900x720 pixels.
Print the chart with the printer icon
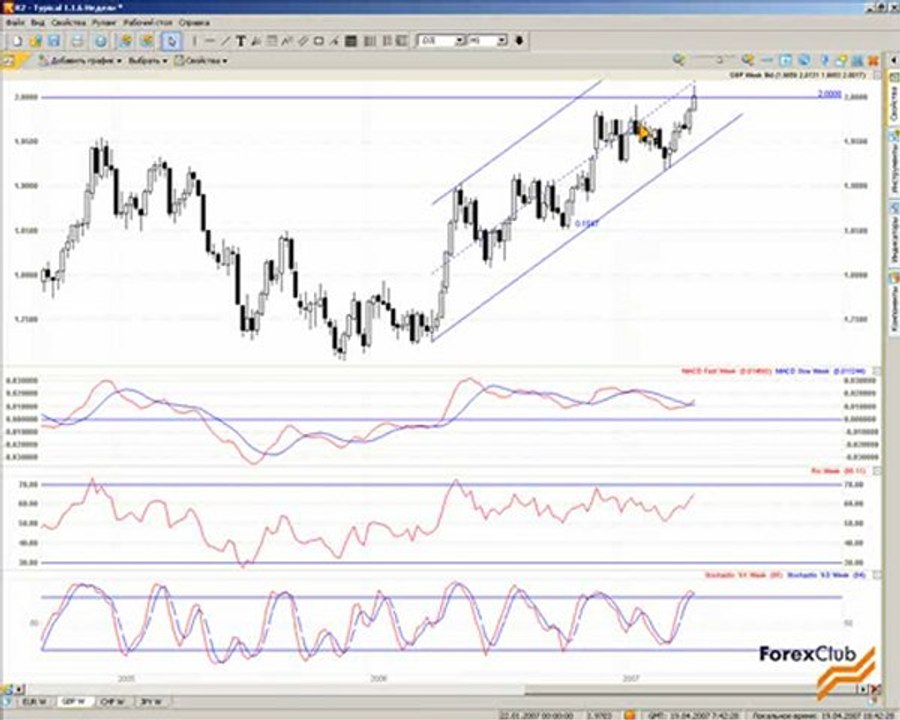click(77, 41)
